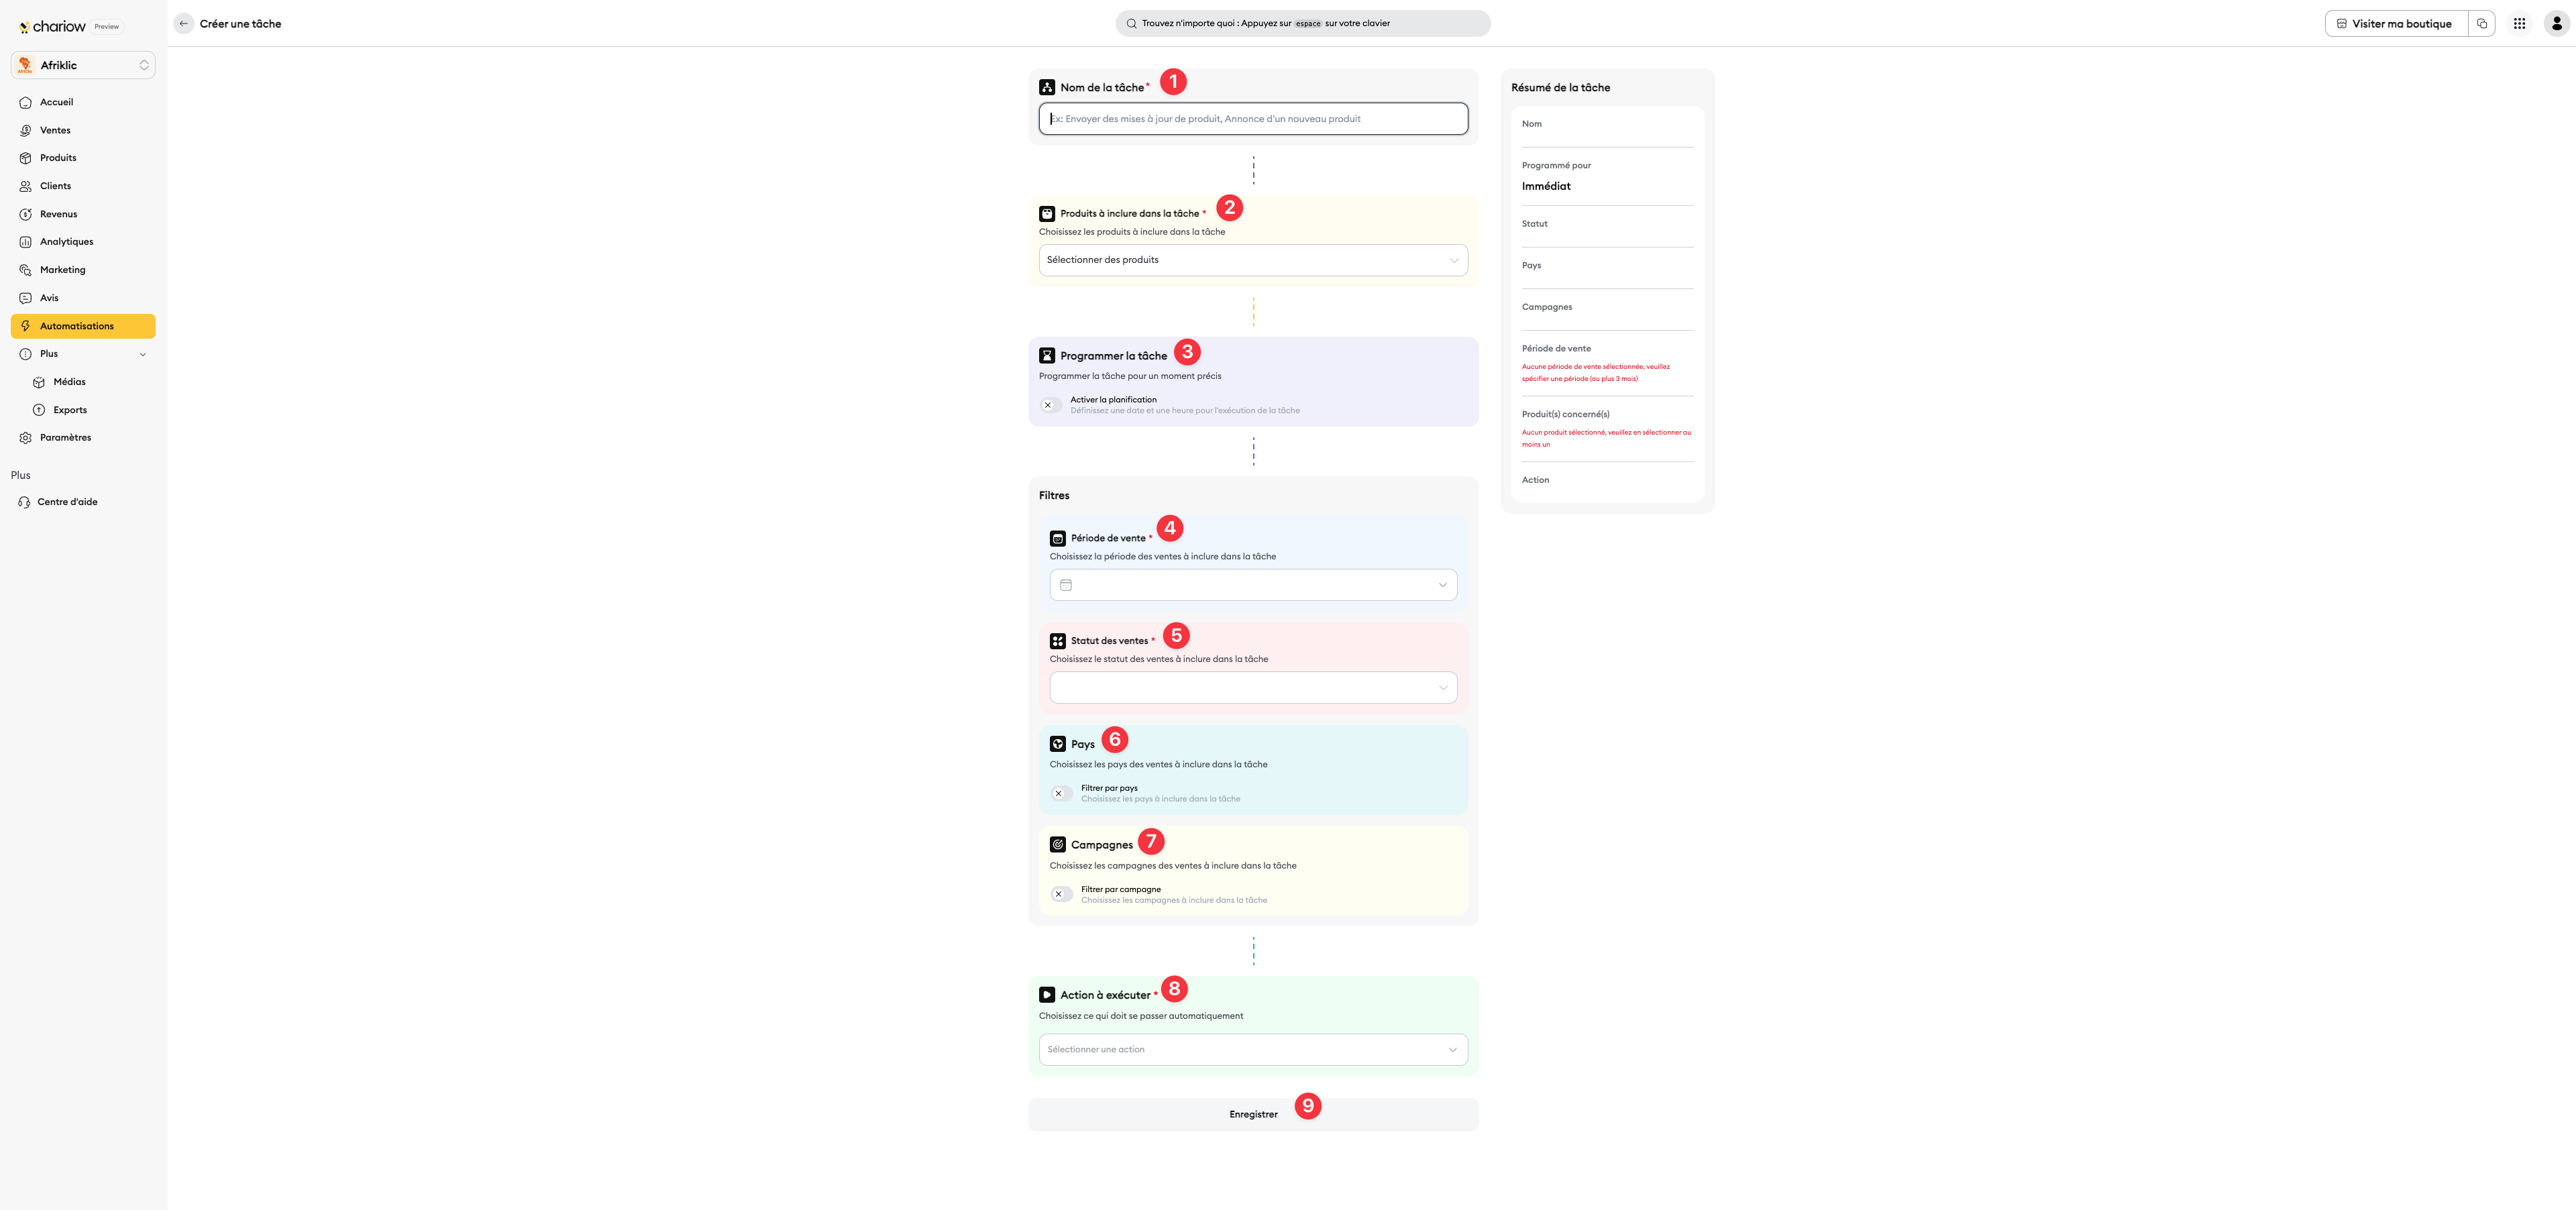Click the Paramètres gear icon
Screen dimensions: 2576x1210
point(26,438)
